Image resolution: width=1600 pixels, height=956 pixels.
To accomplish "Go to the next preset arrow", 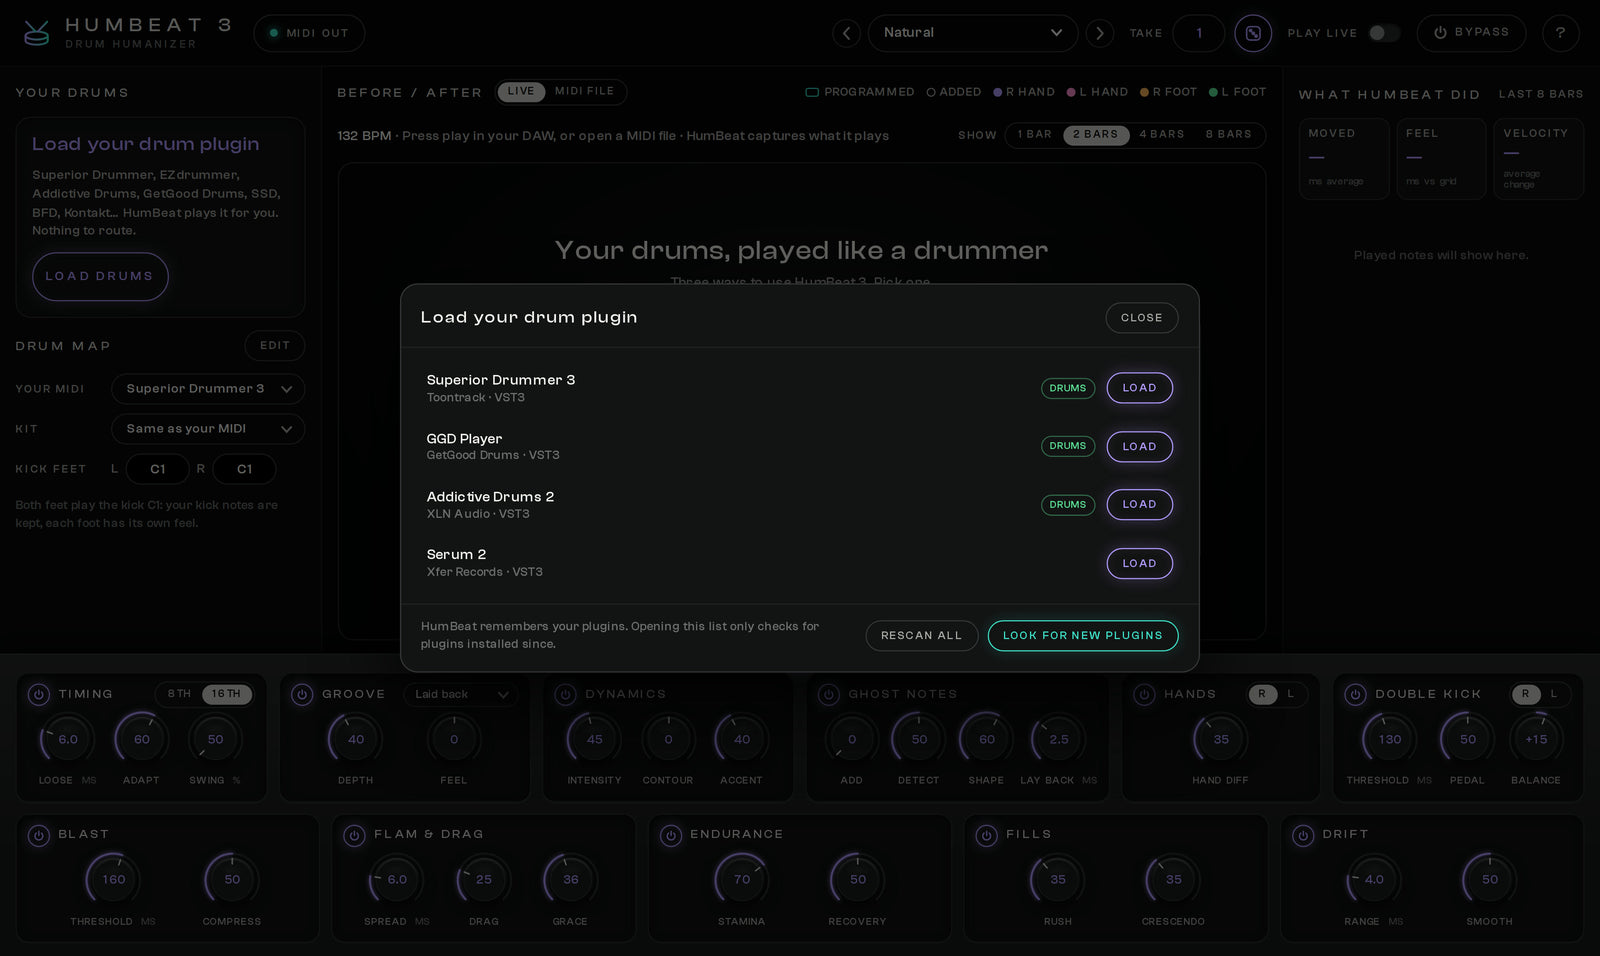I will point(1100,33).
